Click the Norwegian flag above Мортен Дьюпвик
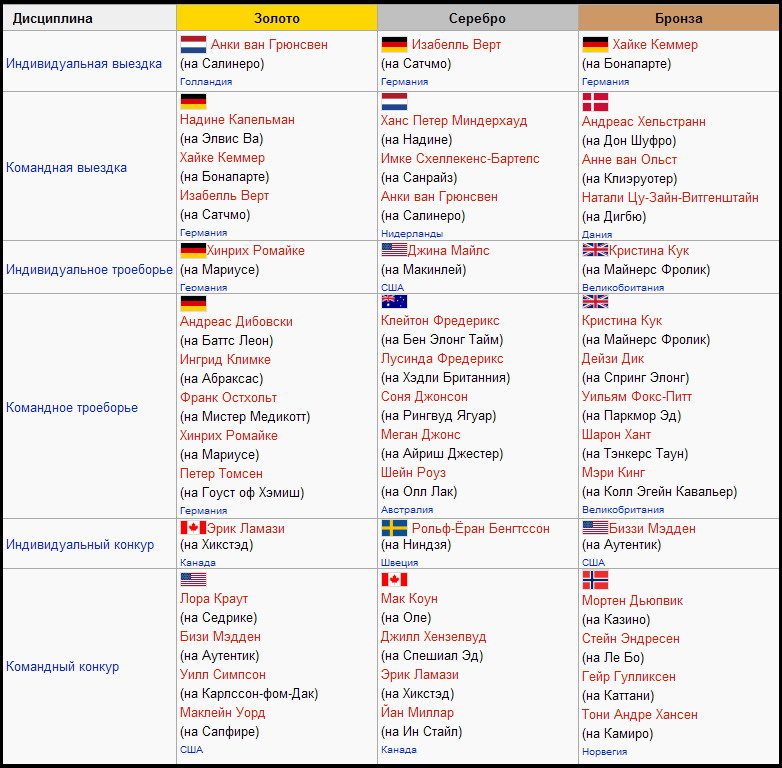 [x=595, y=580]
